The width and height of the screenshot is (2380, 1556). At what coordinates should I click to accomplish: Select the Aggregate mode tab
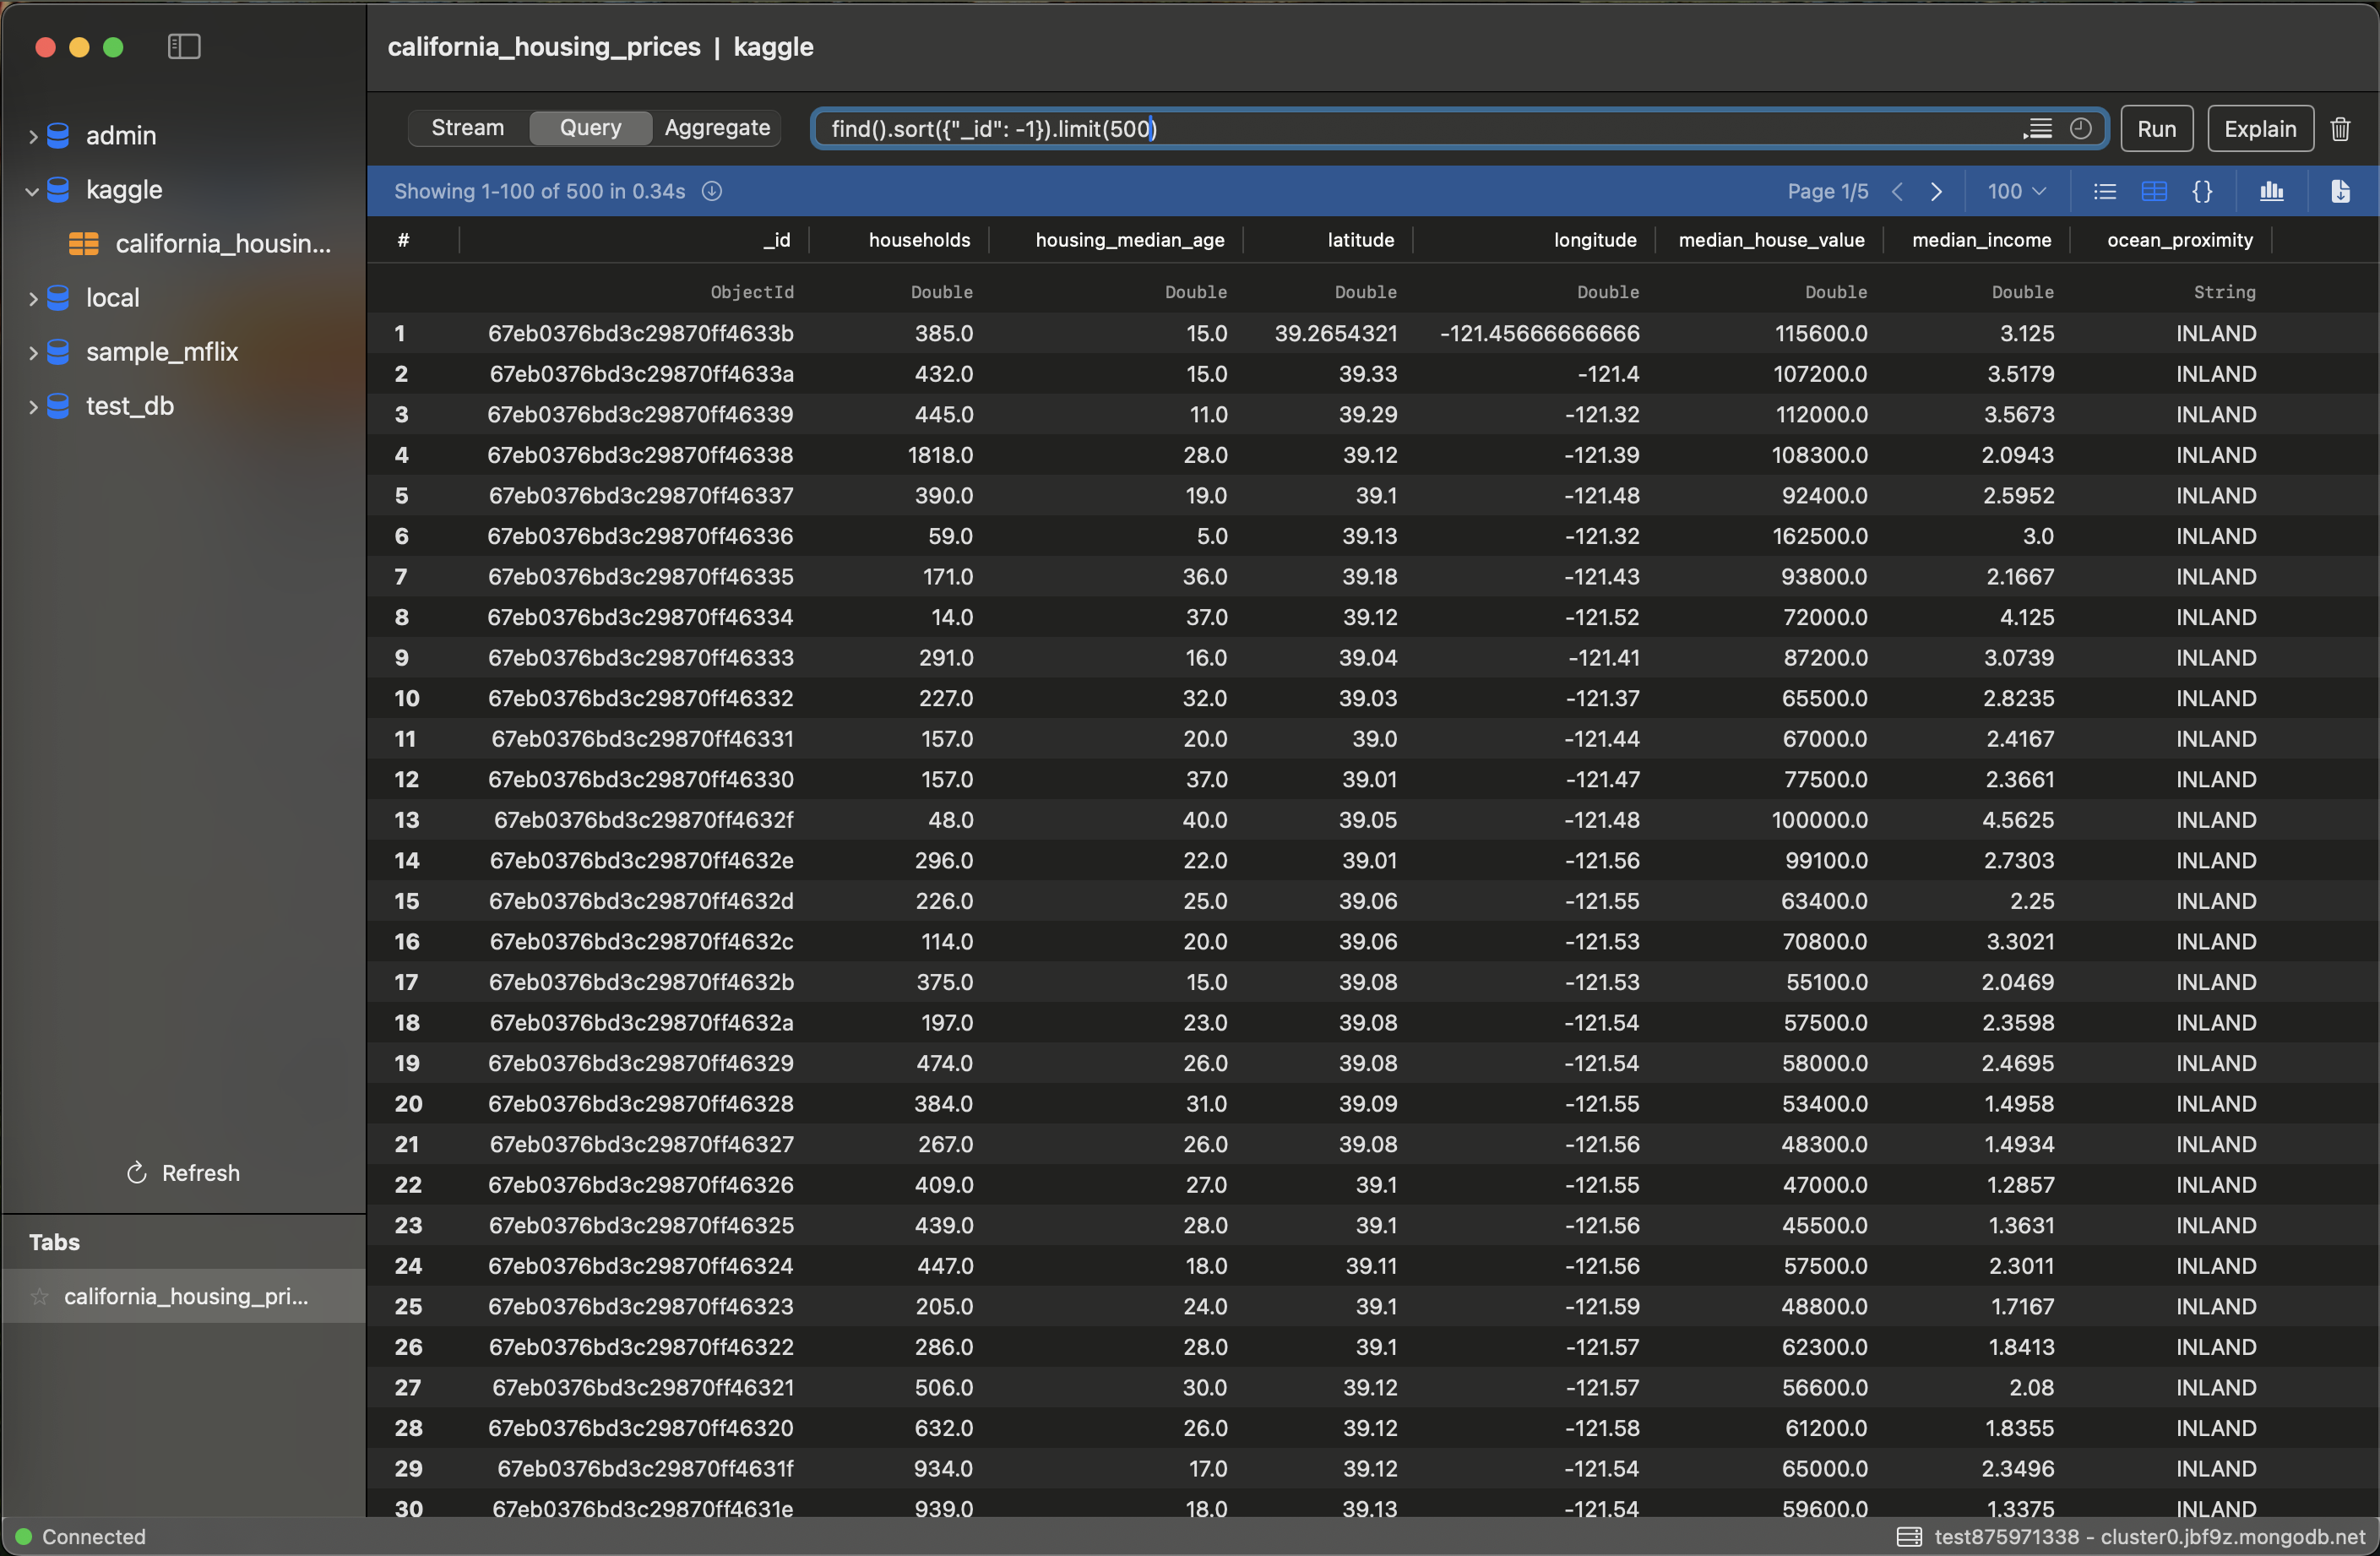[x=717, y=128]
